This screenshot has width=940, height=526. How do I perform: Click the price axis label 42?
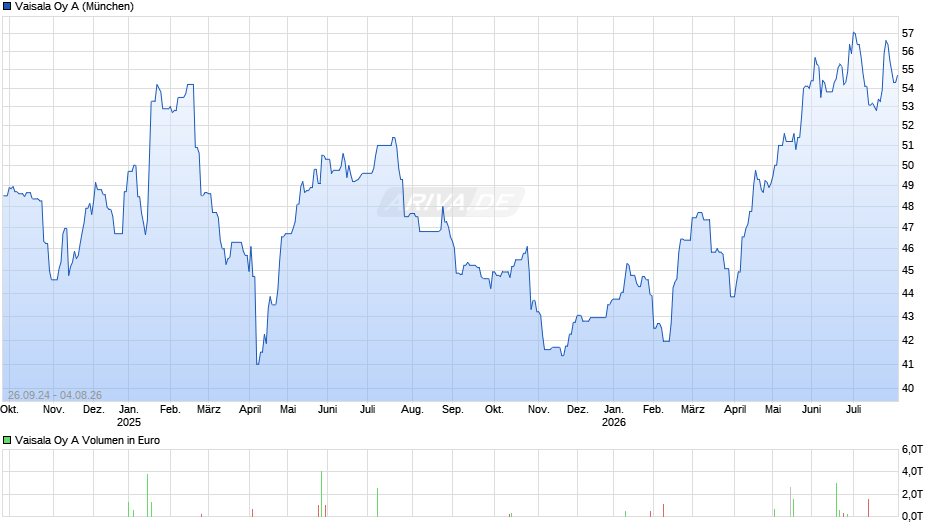click(x=908, y=340)
